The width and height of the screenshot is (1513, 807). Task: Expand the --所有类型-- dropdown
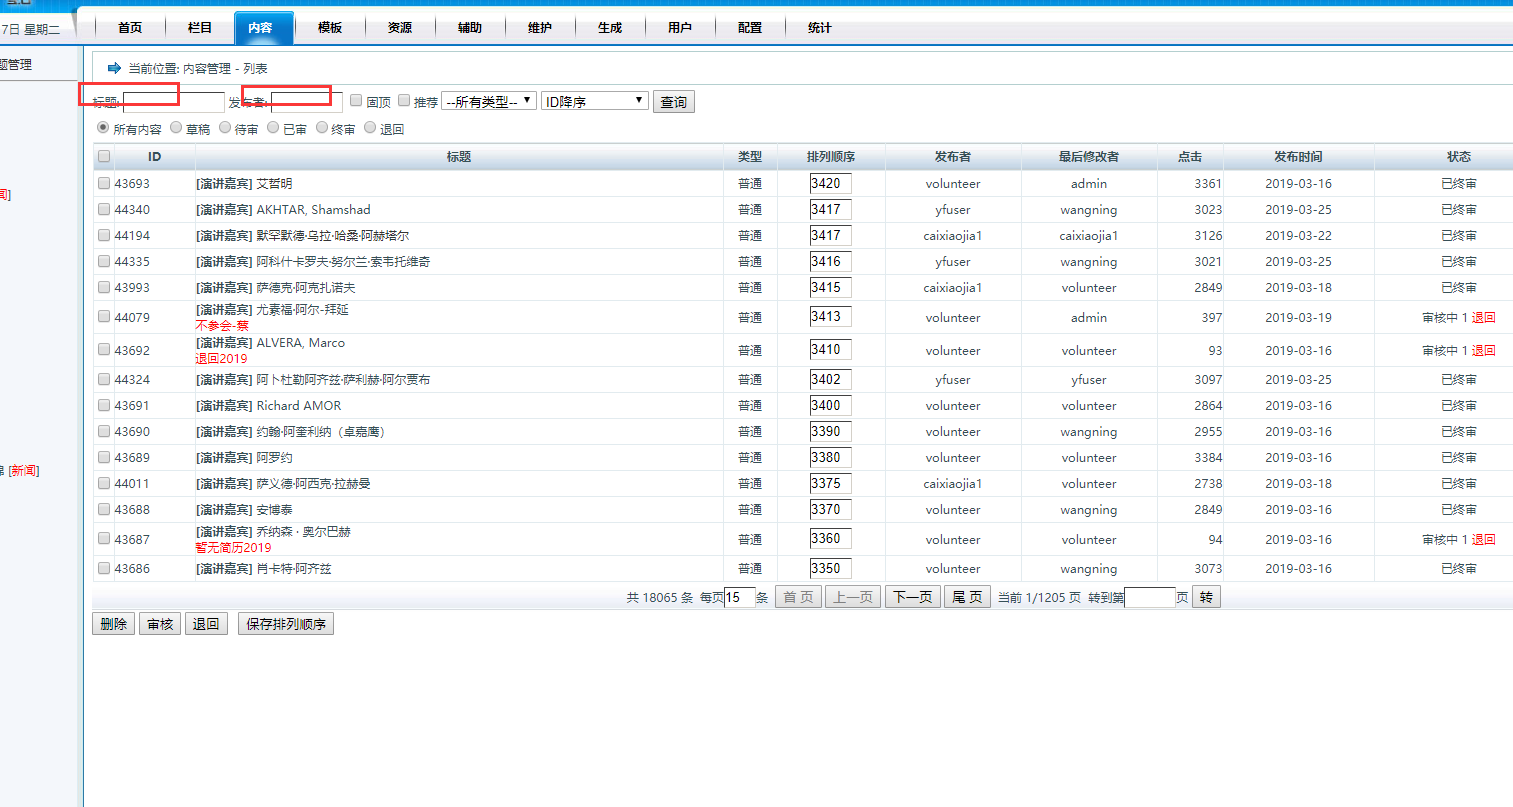(488, 101)
